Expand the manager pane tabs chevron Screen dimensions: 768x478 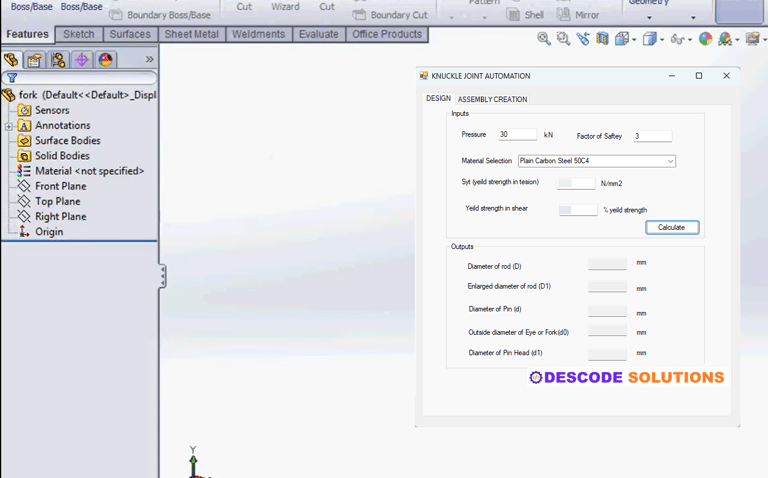[x=149, y=59]
